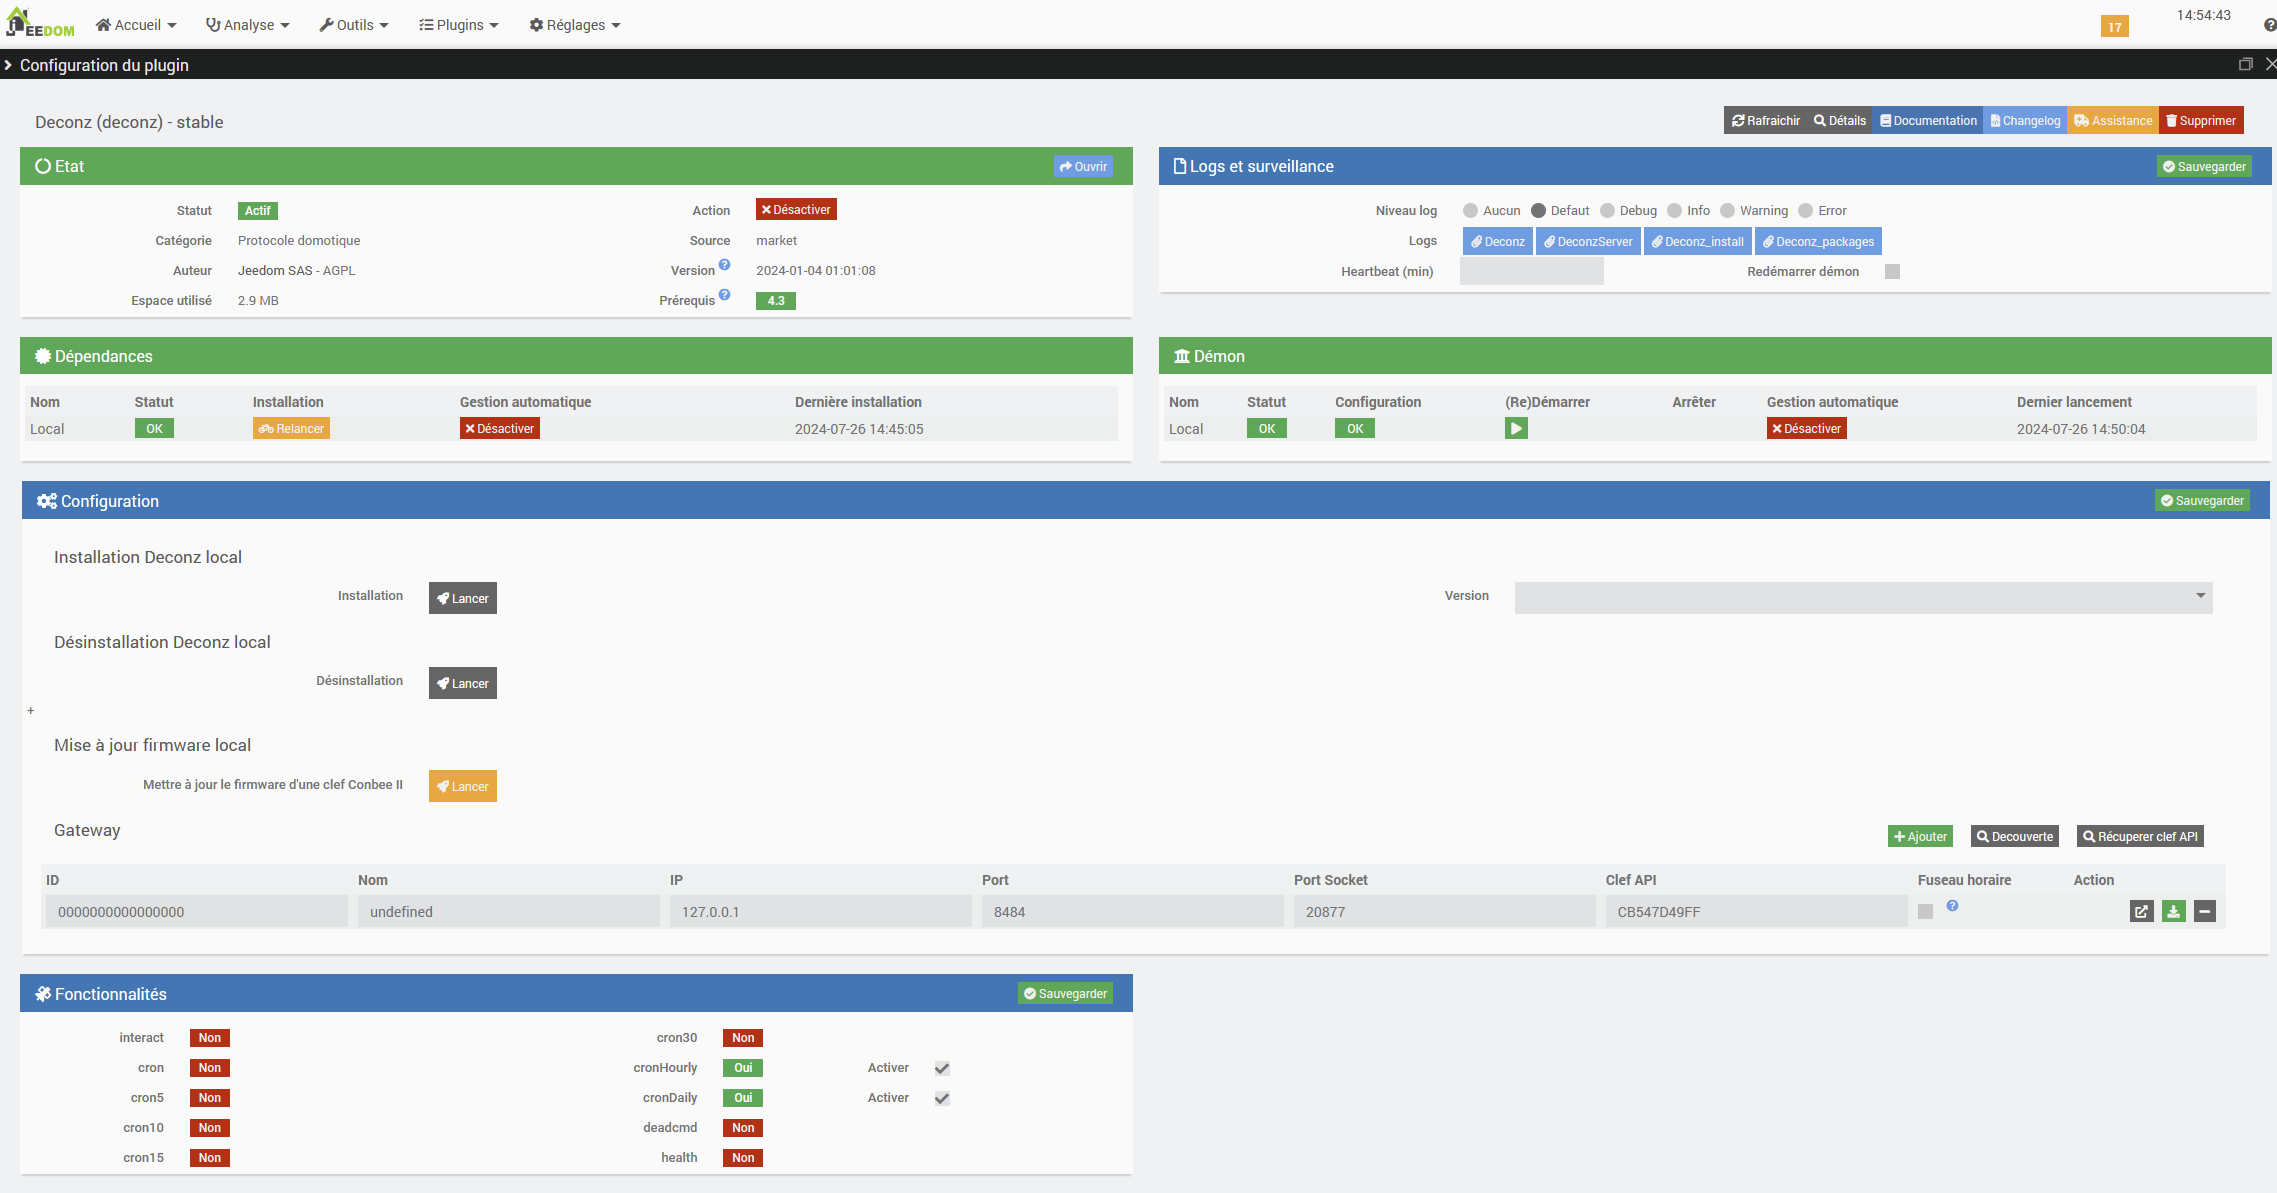Click the Jeedom logo

point(40,23)
